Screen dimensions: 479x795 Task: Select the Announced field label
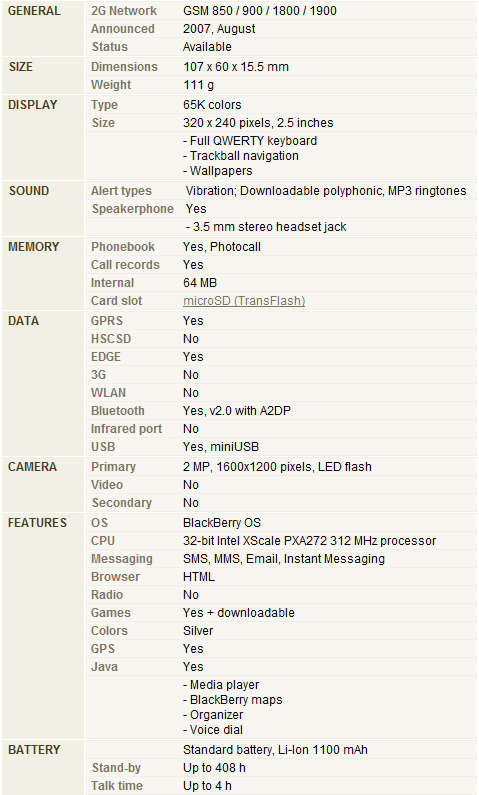[x=123, y=29]
